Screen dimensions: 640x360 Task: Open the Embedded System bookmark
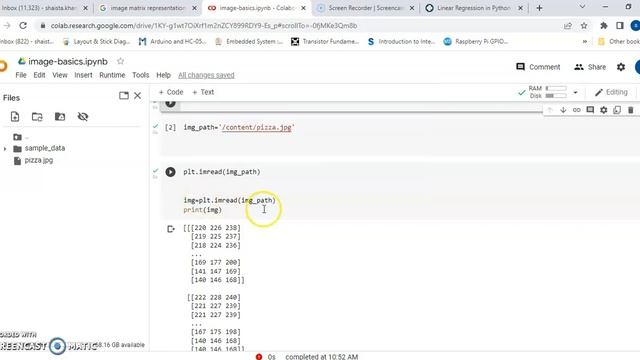click(x=248, y=42)
